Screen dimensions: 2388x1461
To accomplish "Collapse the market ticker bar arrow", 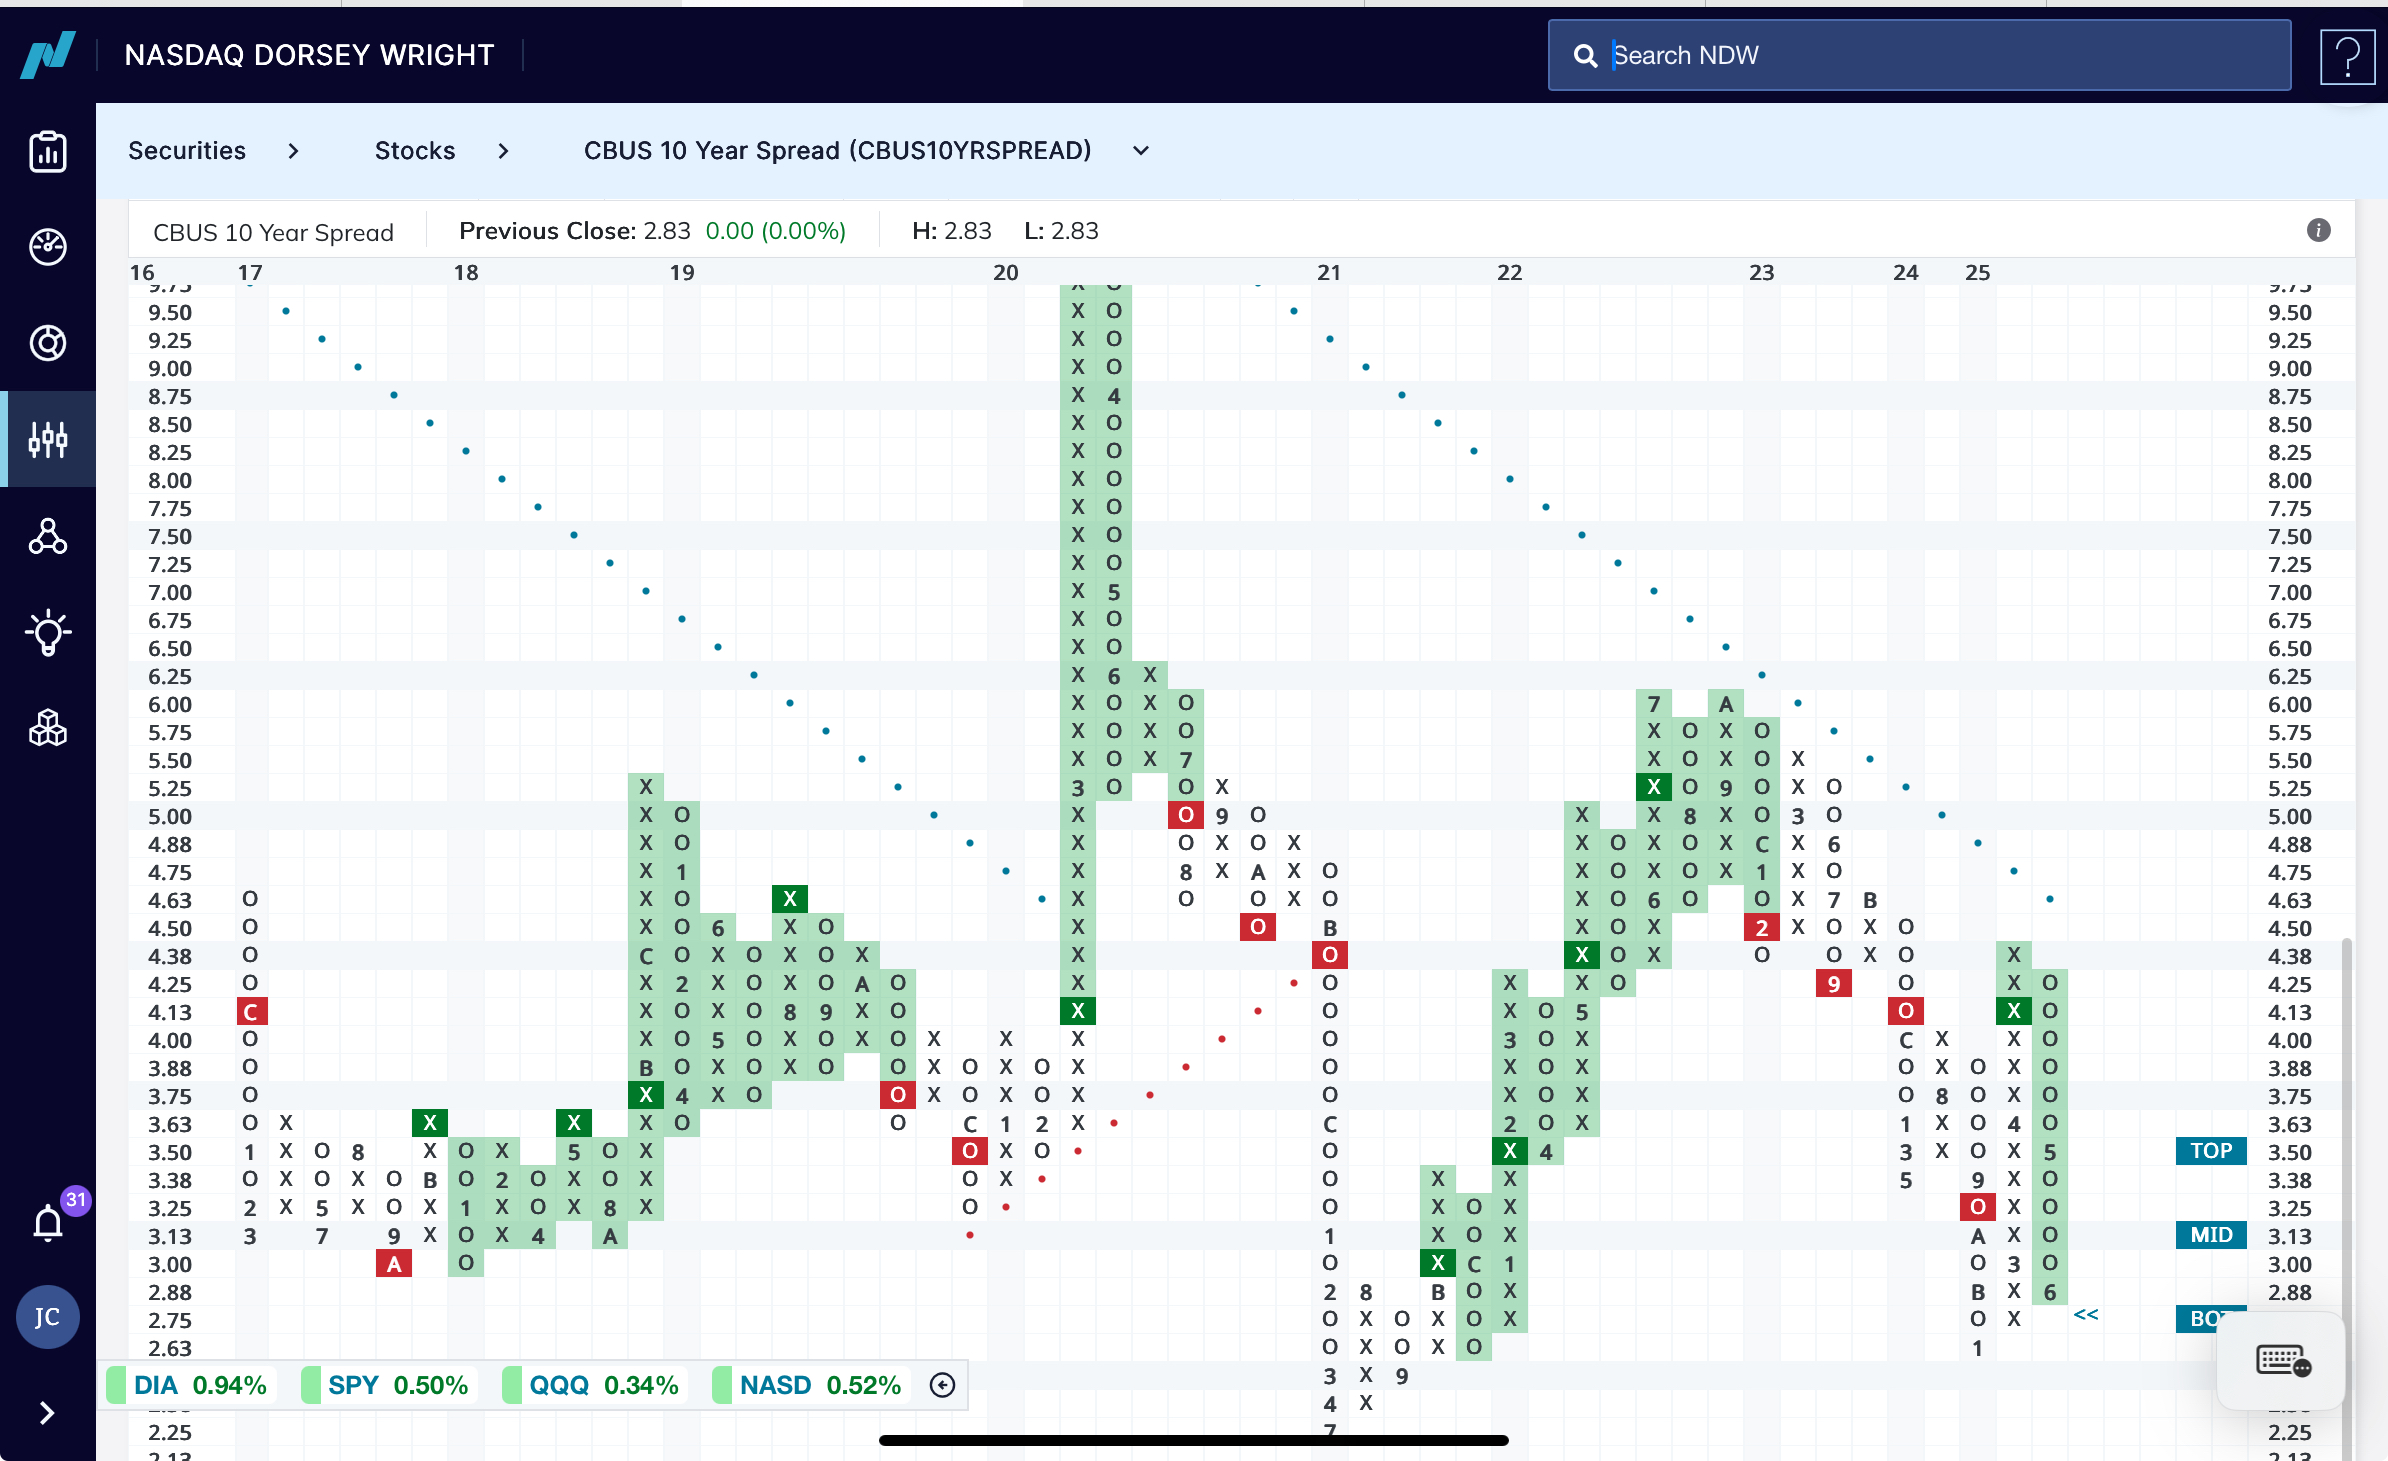I will tap(942, 1385).
